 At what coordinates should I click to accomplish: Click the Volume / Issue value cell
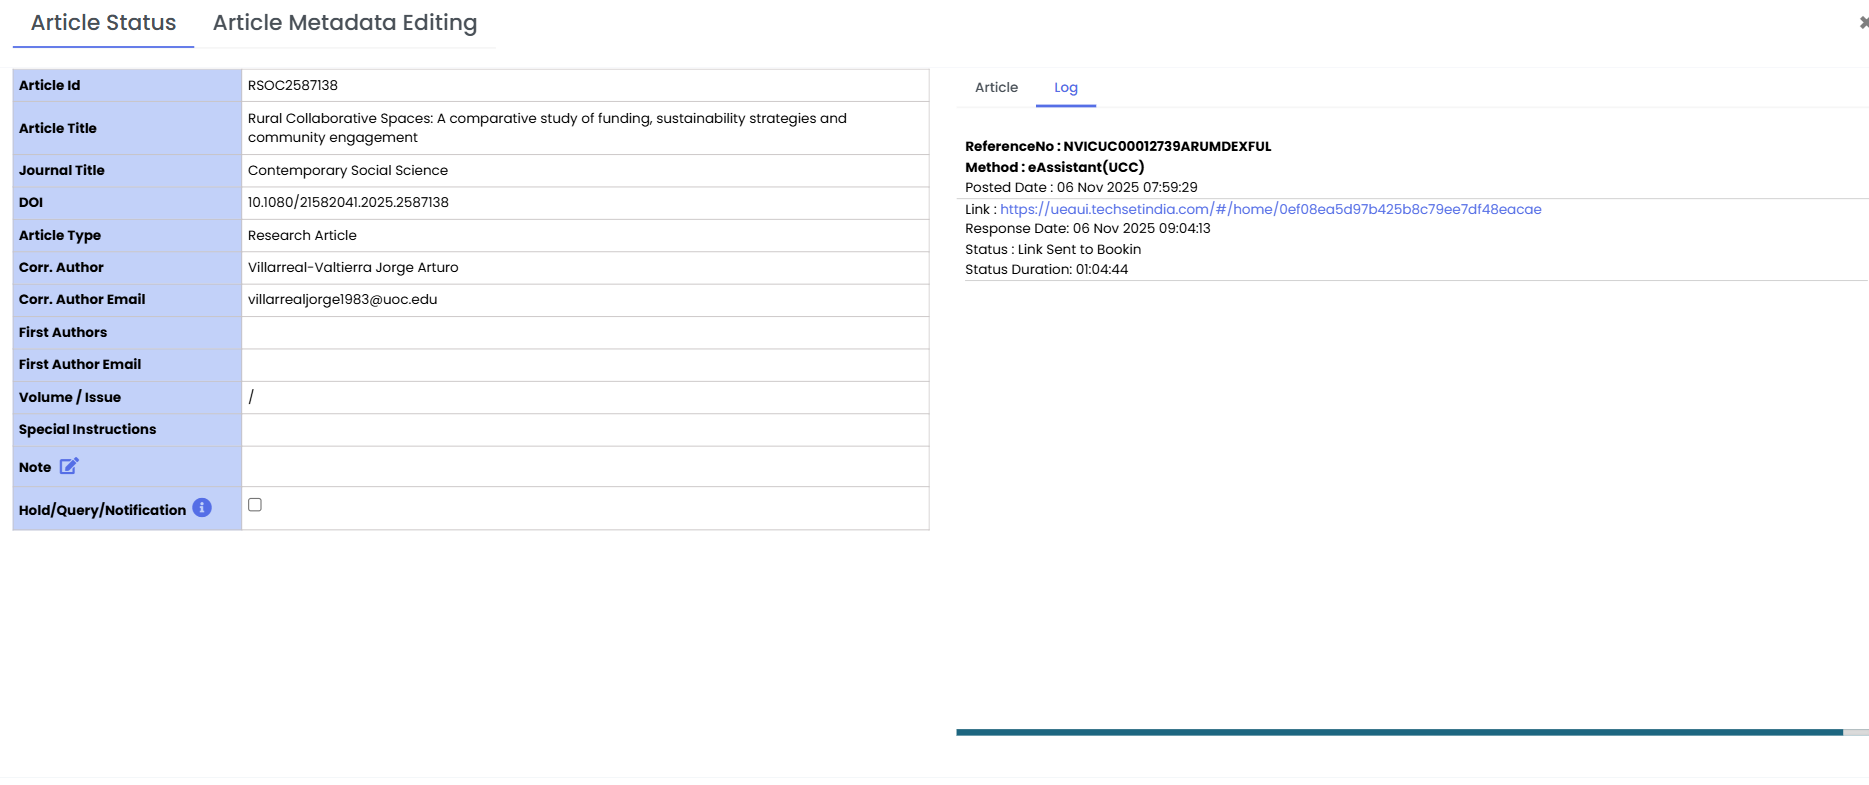click(585, 398)
